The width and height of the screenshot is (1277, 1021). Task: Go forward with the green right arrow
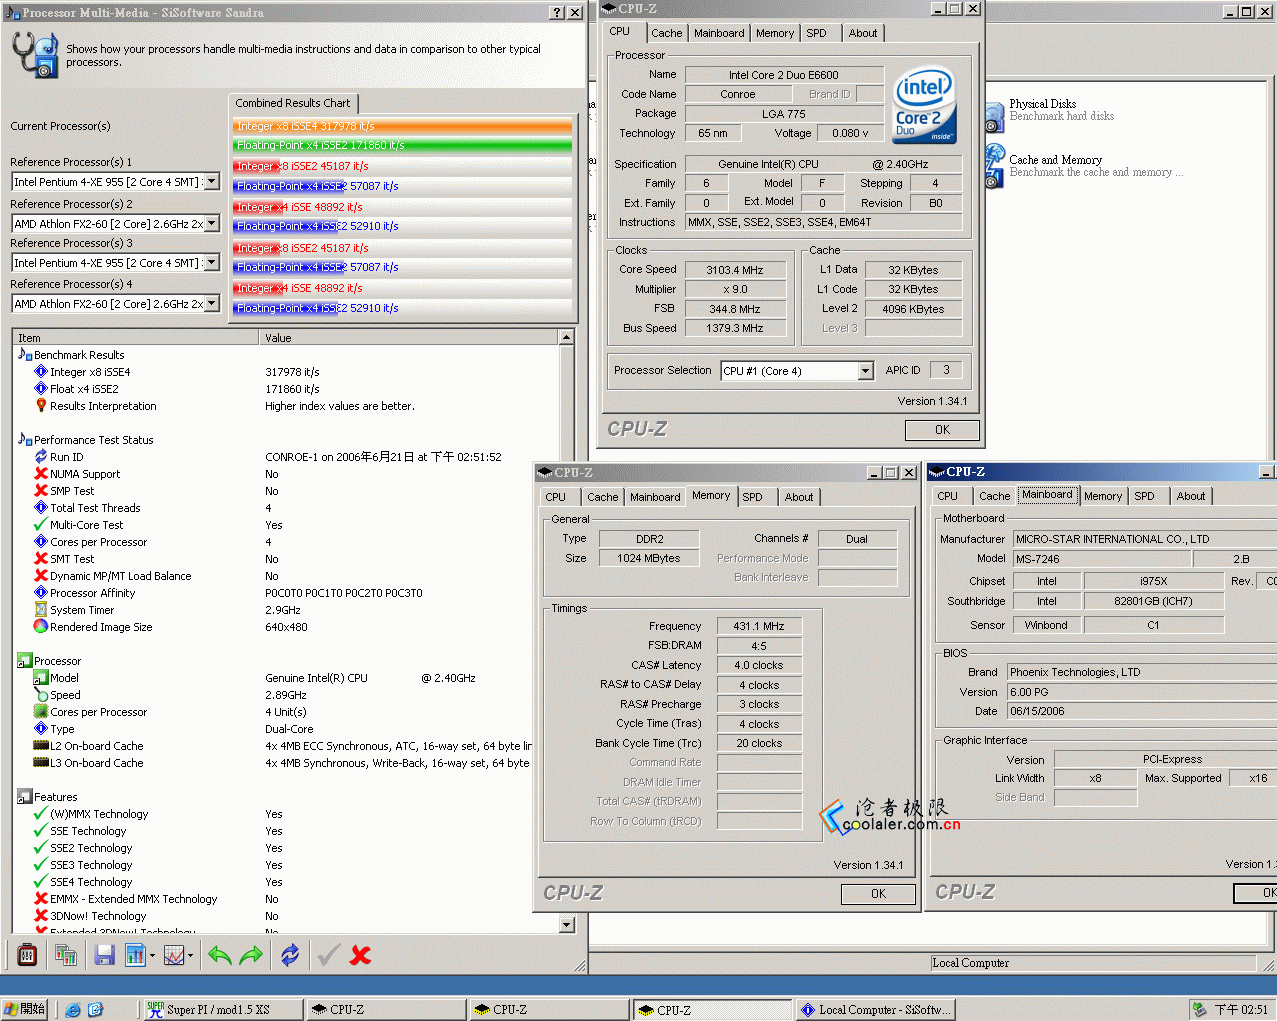251,955
